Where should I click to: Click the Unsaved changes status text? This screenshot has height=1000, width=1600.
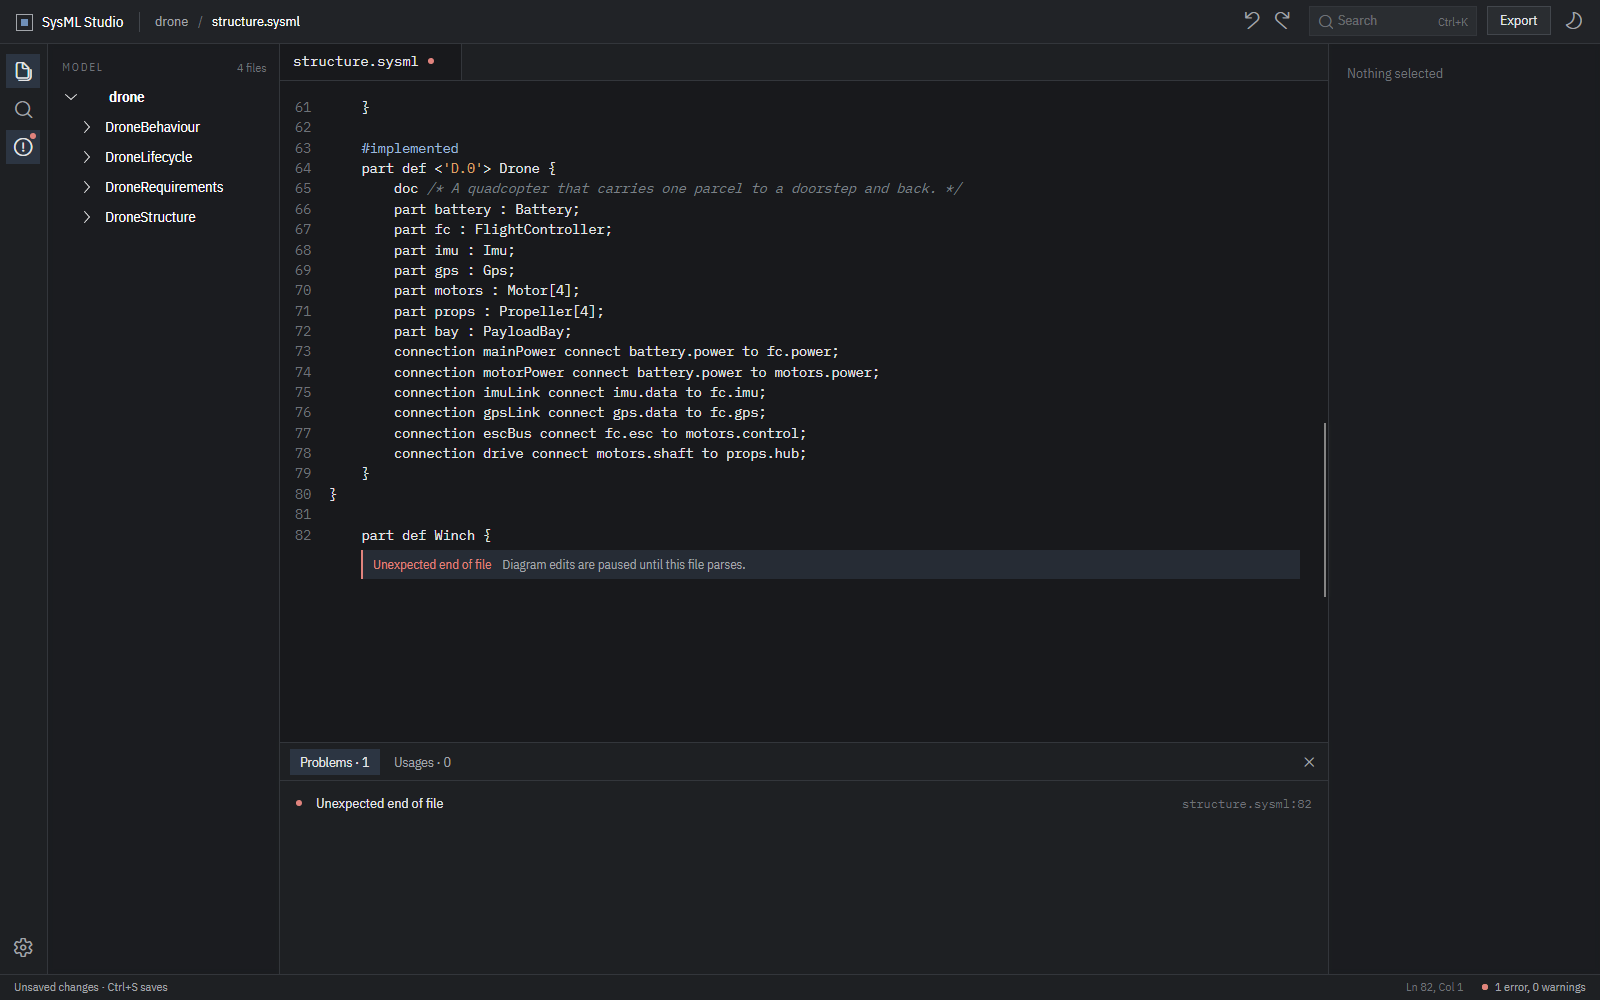91,987
